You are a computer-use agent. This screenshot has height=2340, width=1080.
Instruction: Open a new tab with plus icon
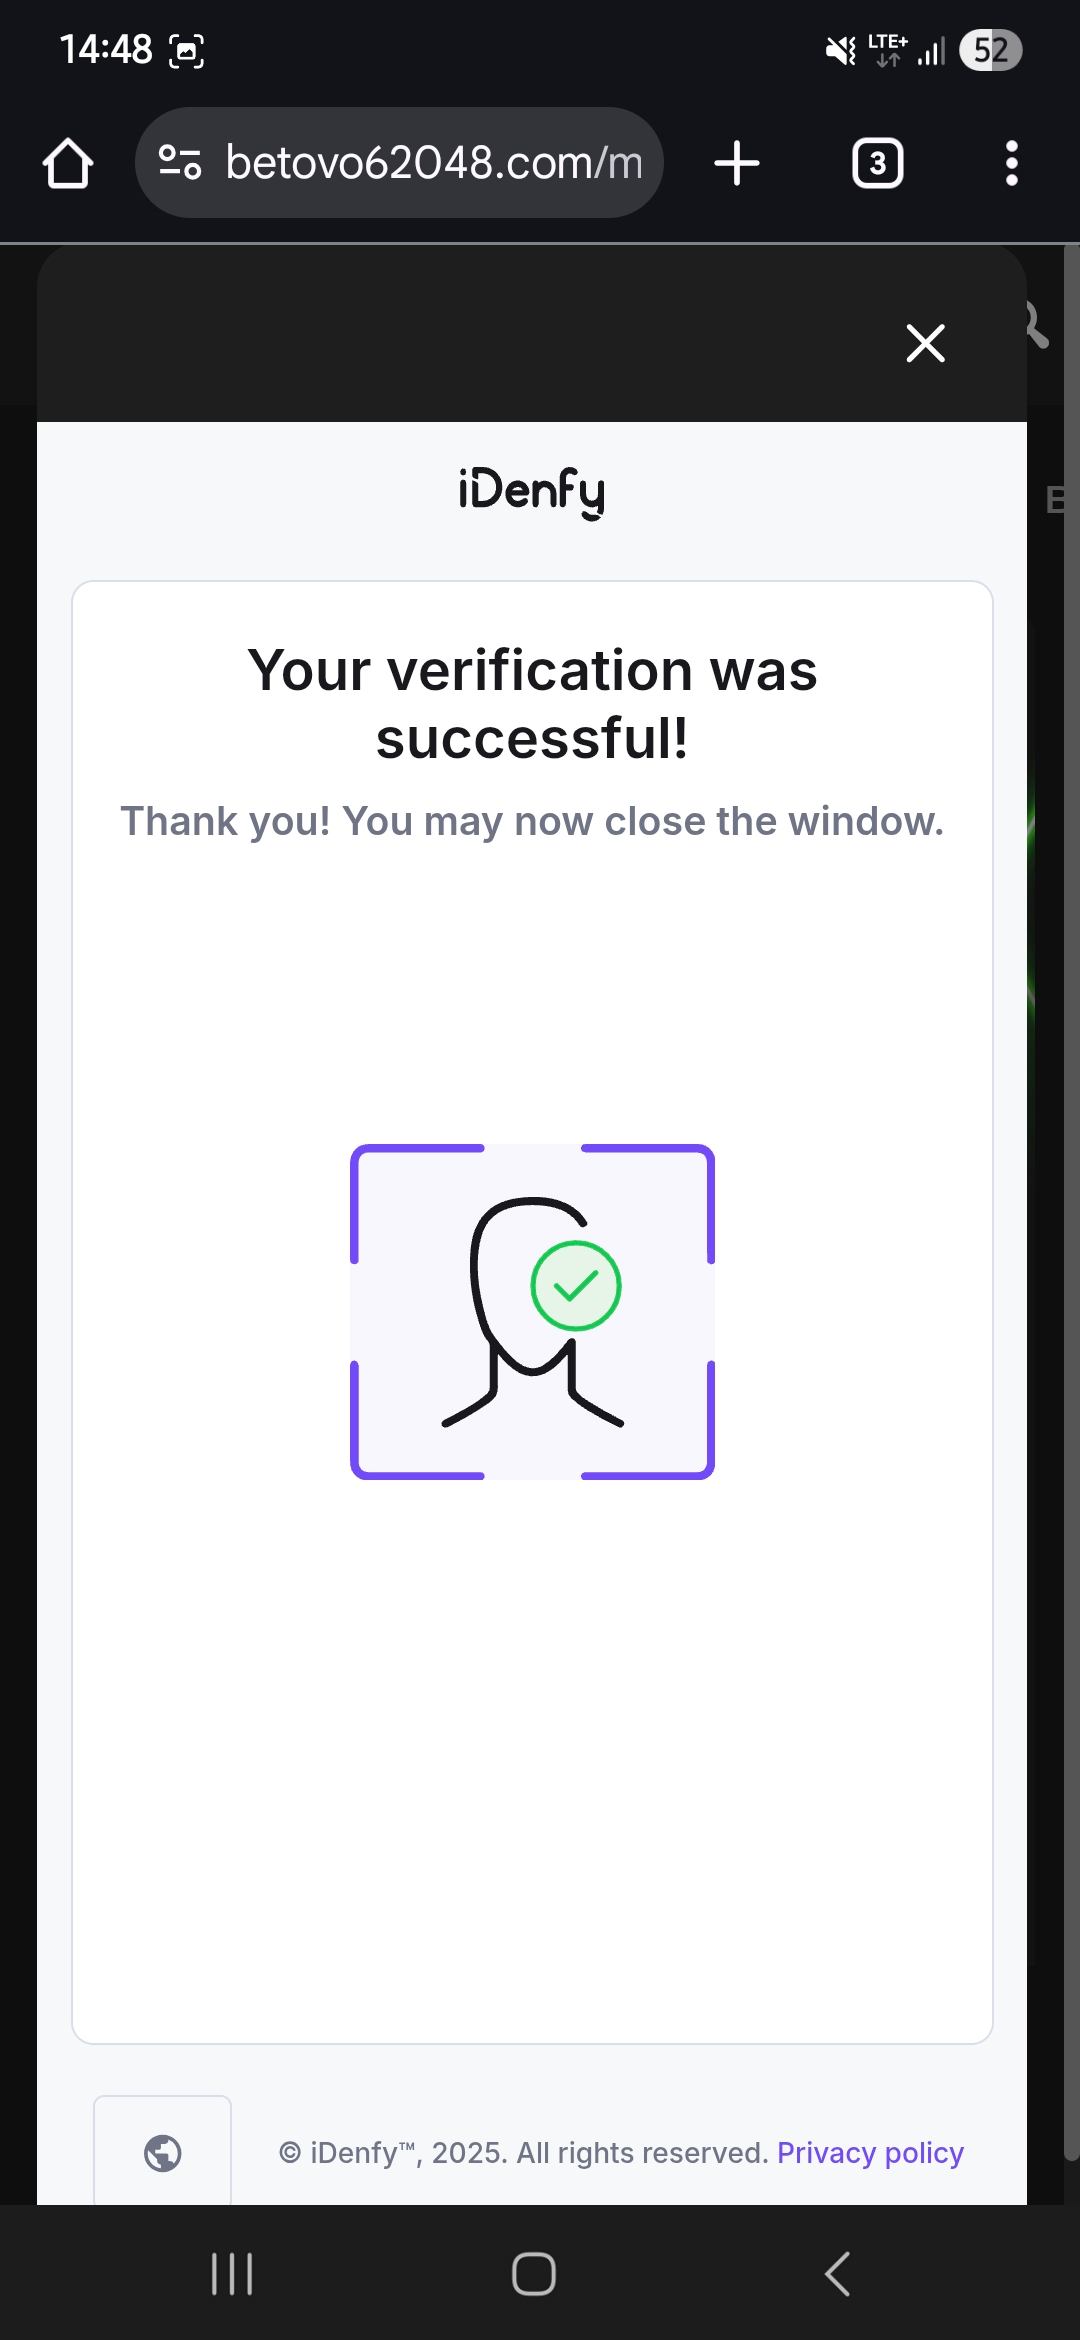[737, 163]
